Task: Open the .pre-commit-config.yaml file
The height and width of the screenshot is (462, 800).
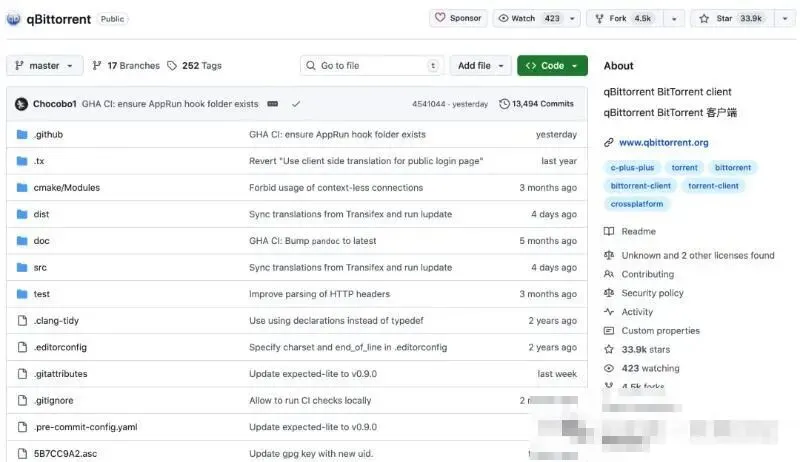Action: point(86,427)
